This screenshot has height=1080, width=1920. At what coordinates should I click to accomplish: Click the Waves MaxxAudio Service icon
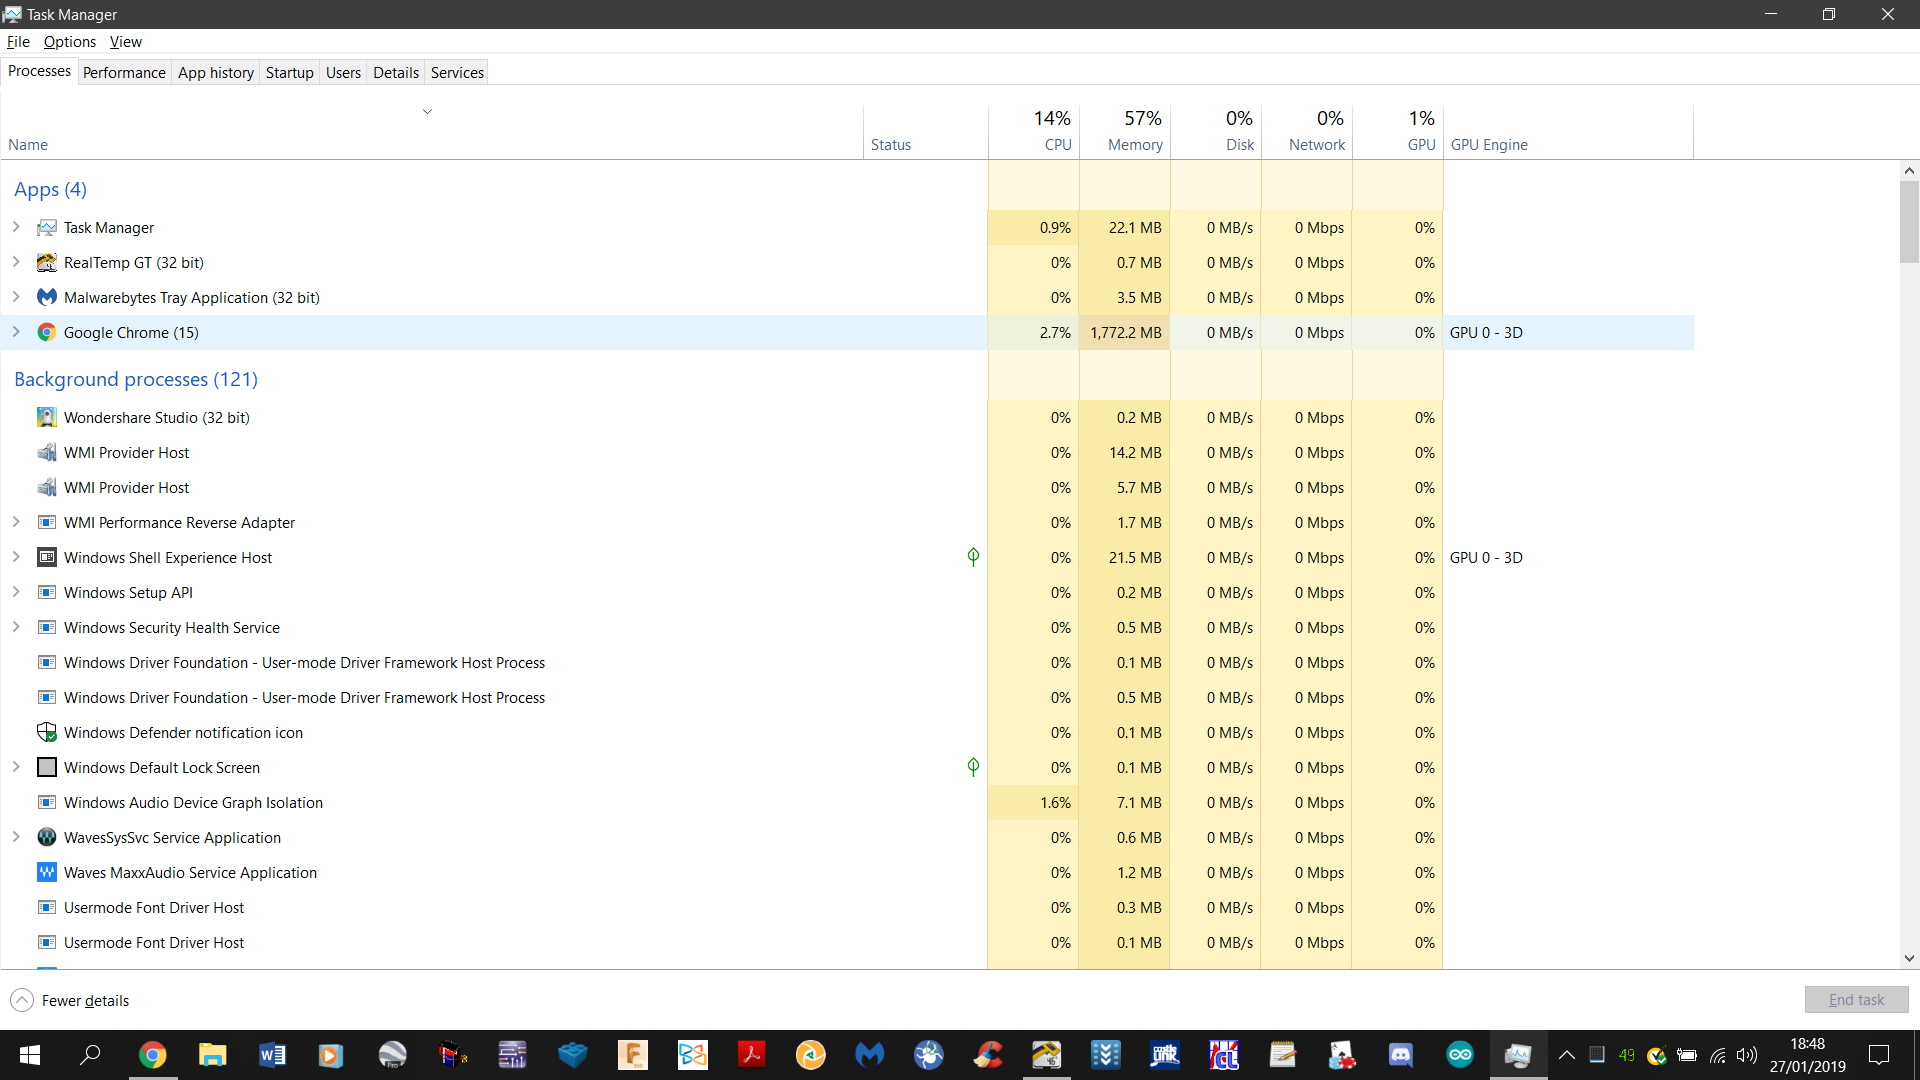click(x=46, y=873)
